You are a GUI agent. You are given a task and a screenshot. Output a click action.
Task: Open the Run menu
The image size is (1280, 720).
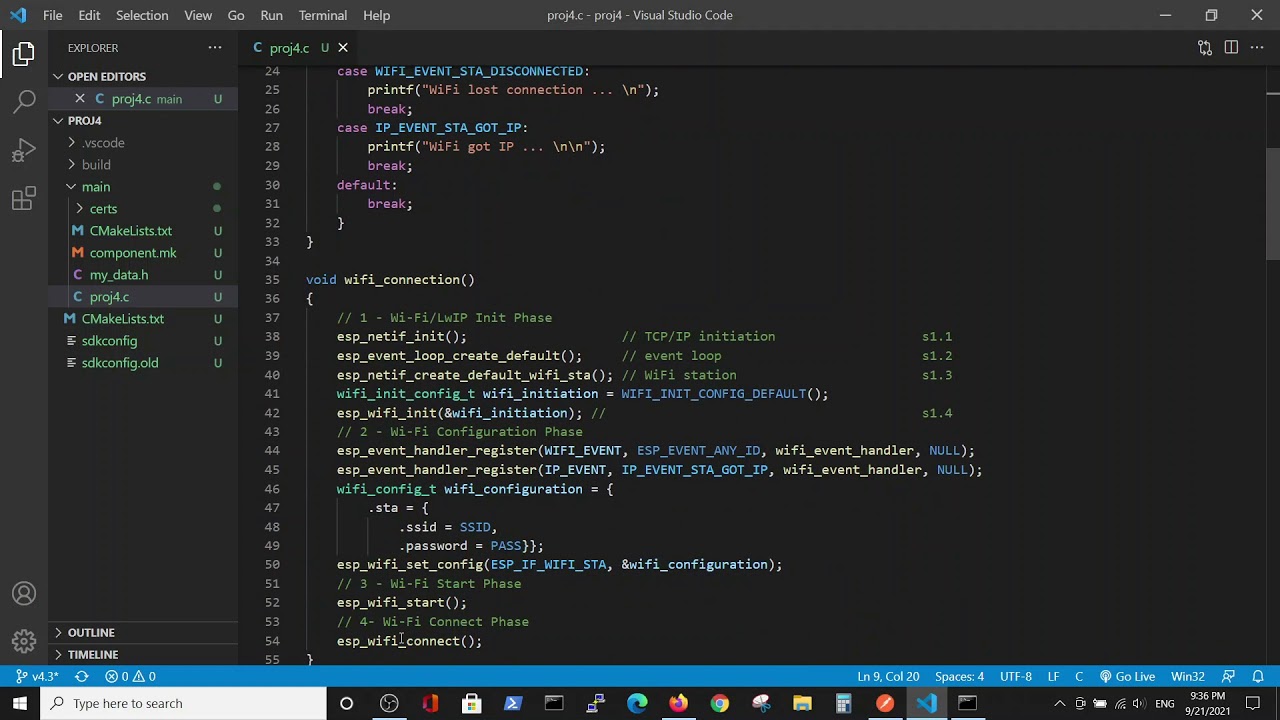tap(271, 15)
